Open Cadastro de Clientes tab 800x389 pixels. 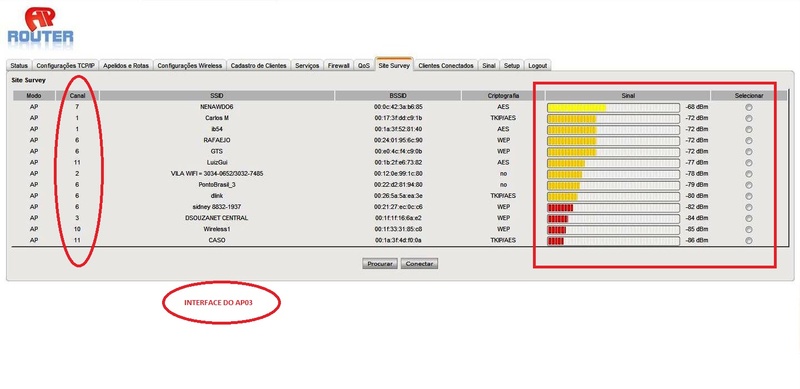[259, 66]
